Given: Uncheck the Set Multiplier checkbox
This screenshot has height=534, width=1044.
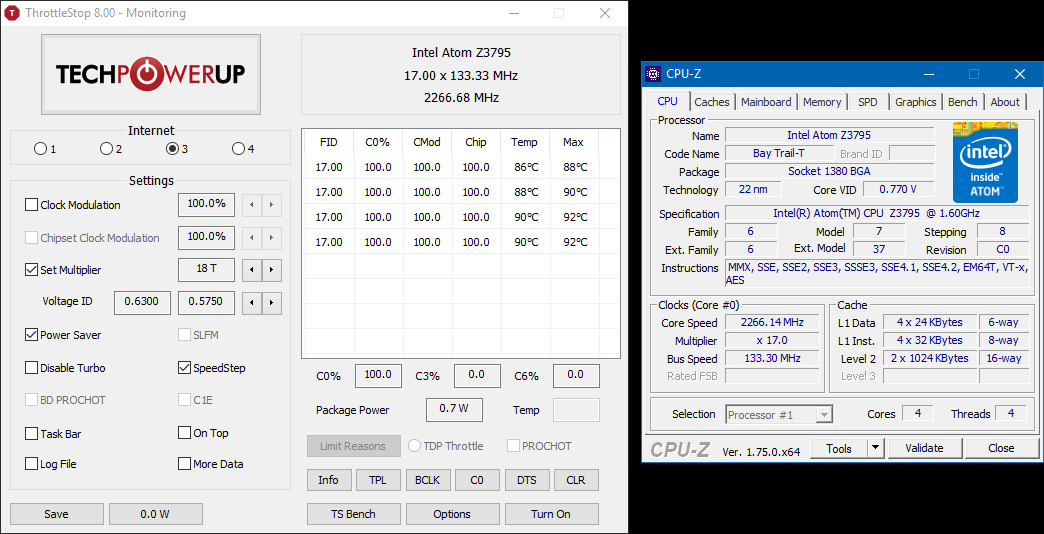Looking at the screenshot, I should (x=31, y=270).
